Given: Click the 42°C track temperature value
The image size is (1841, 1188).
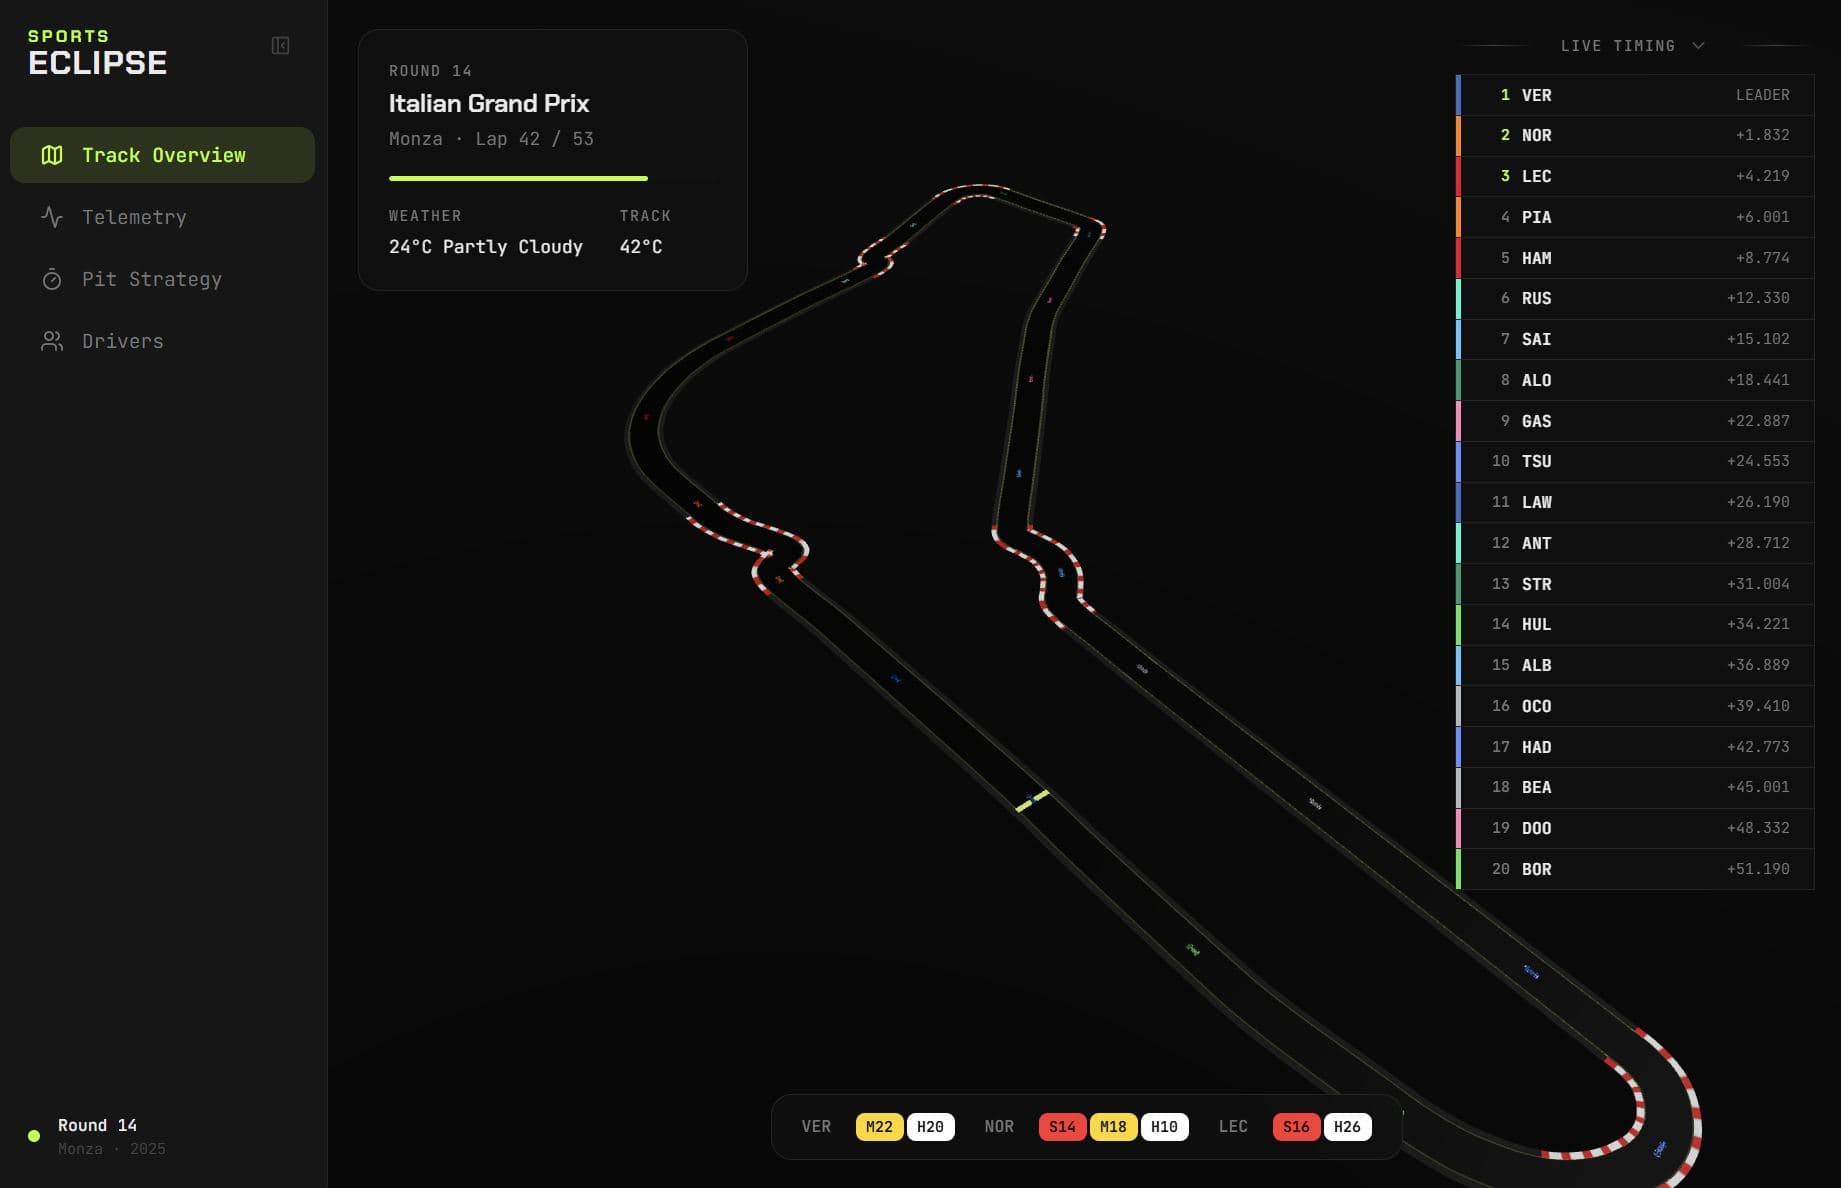Looking at the screenshot, I should [x=641, y=247].
